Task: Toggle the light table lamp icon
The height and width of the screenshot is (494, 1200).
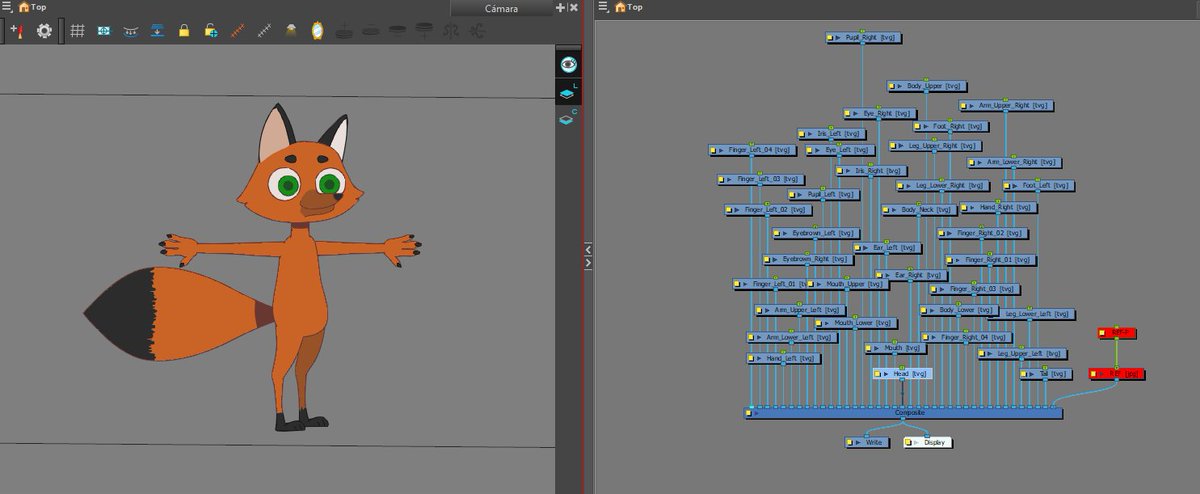Action: [x=291, y=30]
